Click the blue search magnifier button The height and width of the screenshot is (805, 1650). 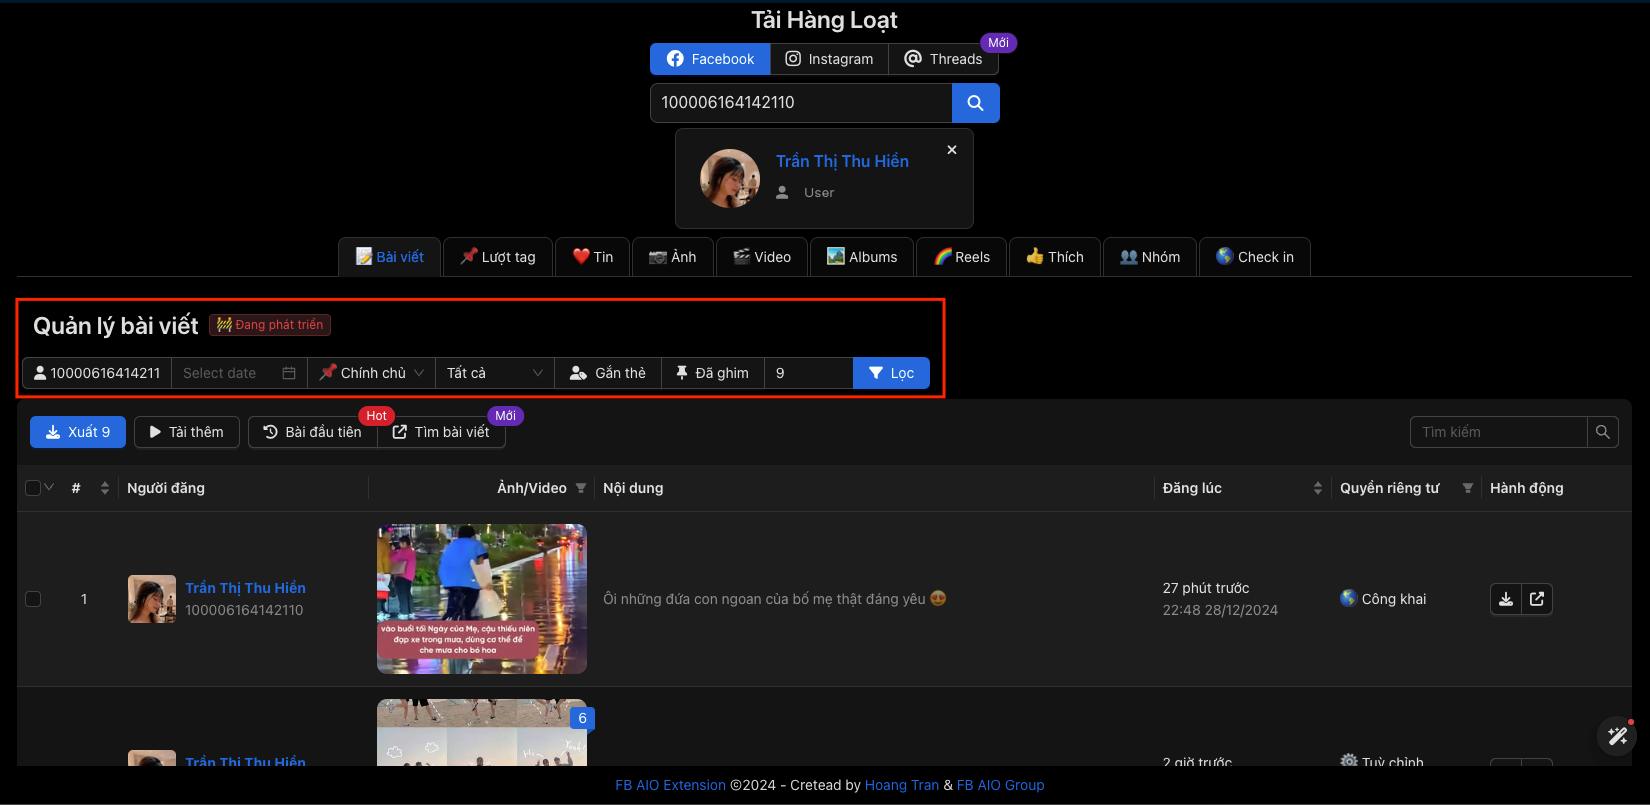click(975, 103)
